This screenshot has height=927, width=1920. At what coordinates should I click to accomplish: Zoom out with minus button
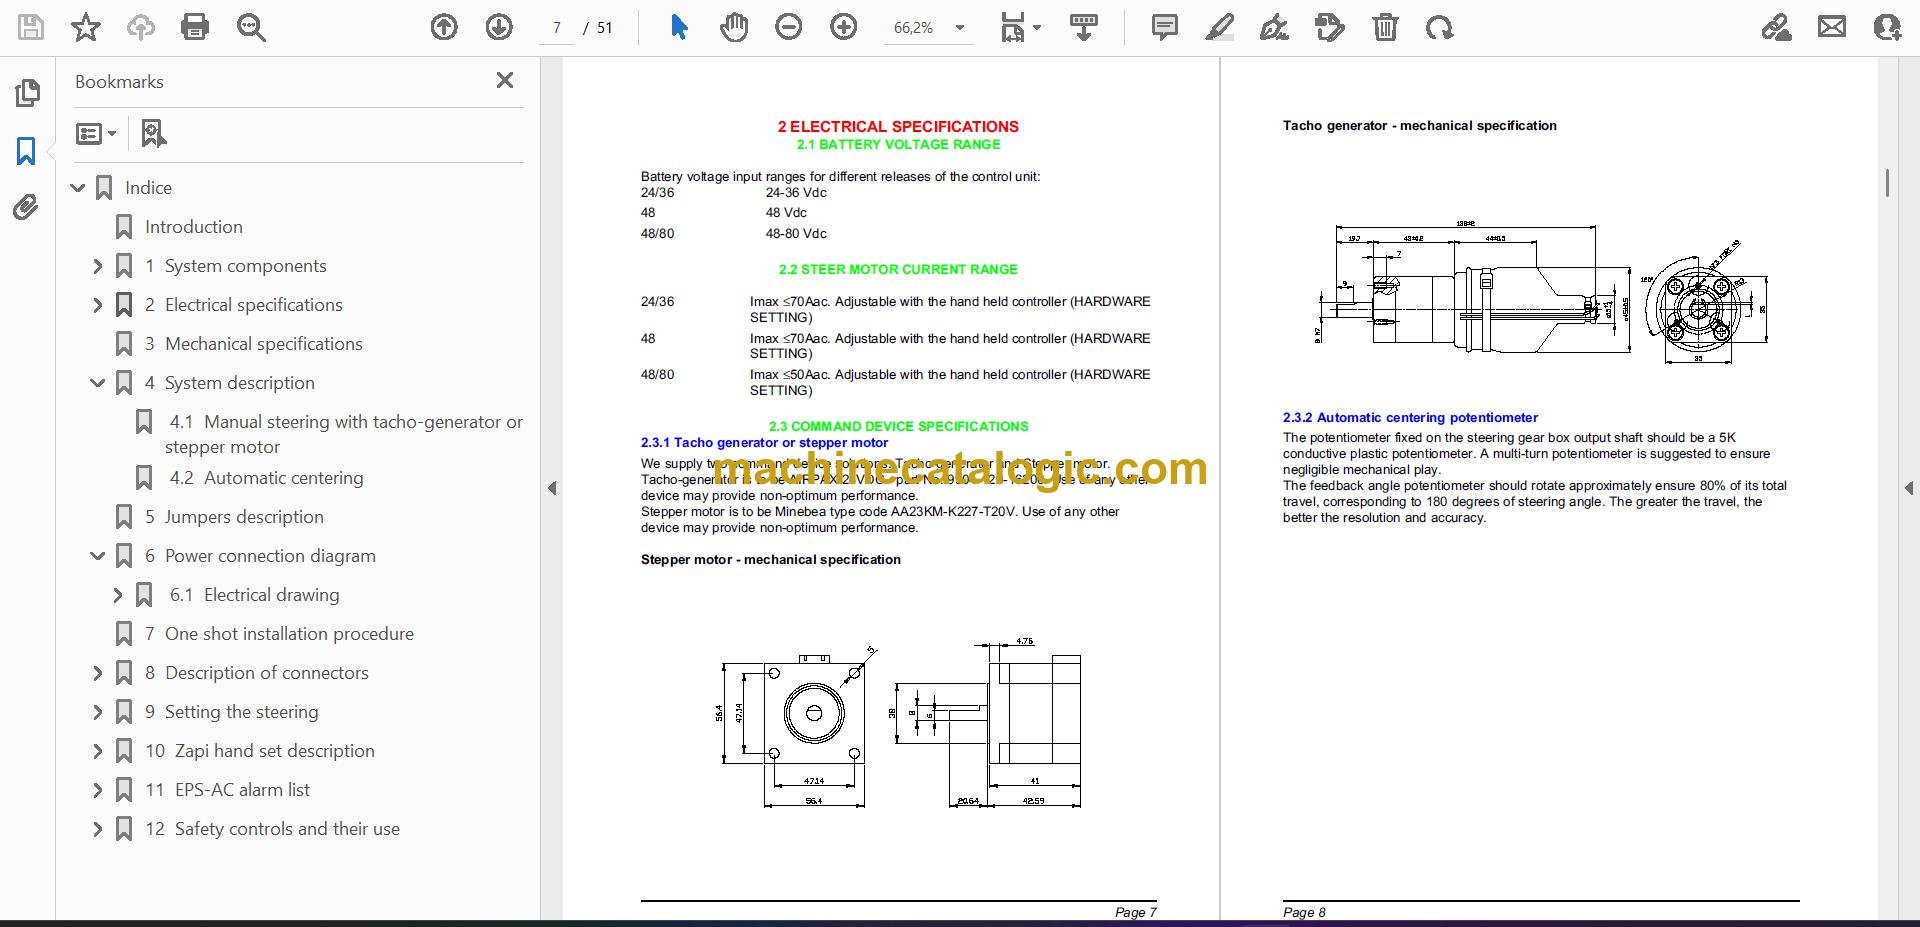789,27
